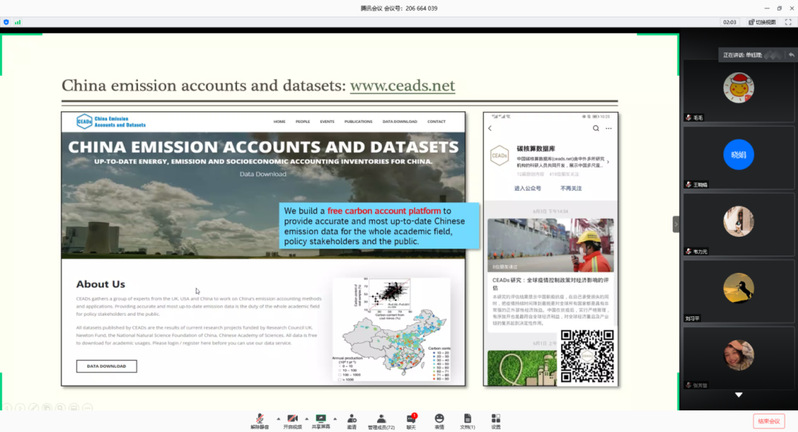Click next slide arrow in faint slideshow controls
Screen dimensions: 798x432
(x=20, y=408)
